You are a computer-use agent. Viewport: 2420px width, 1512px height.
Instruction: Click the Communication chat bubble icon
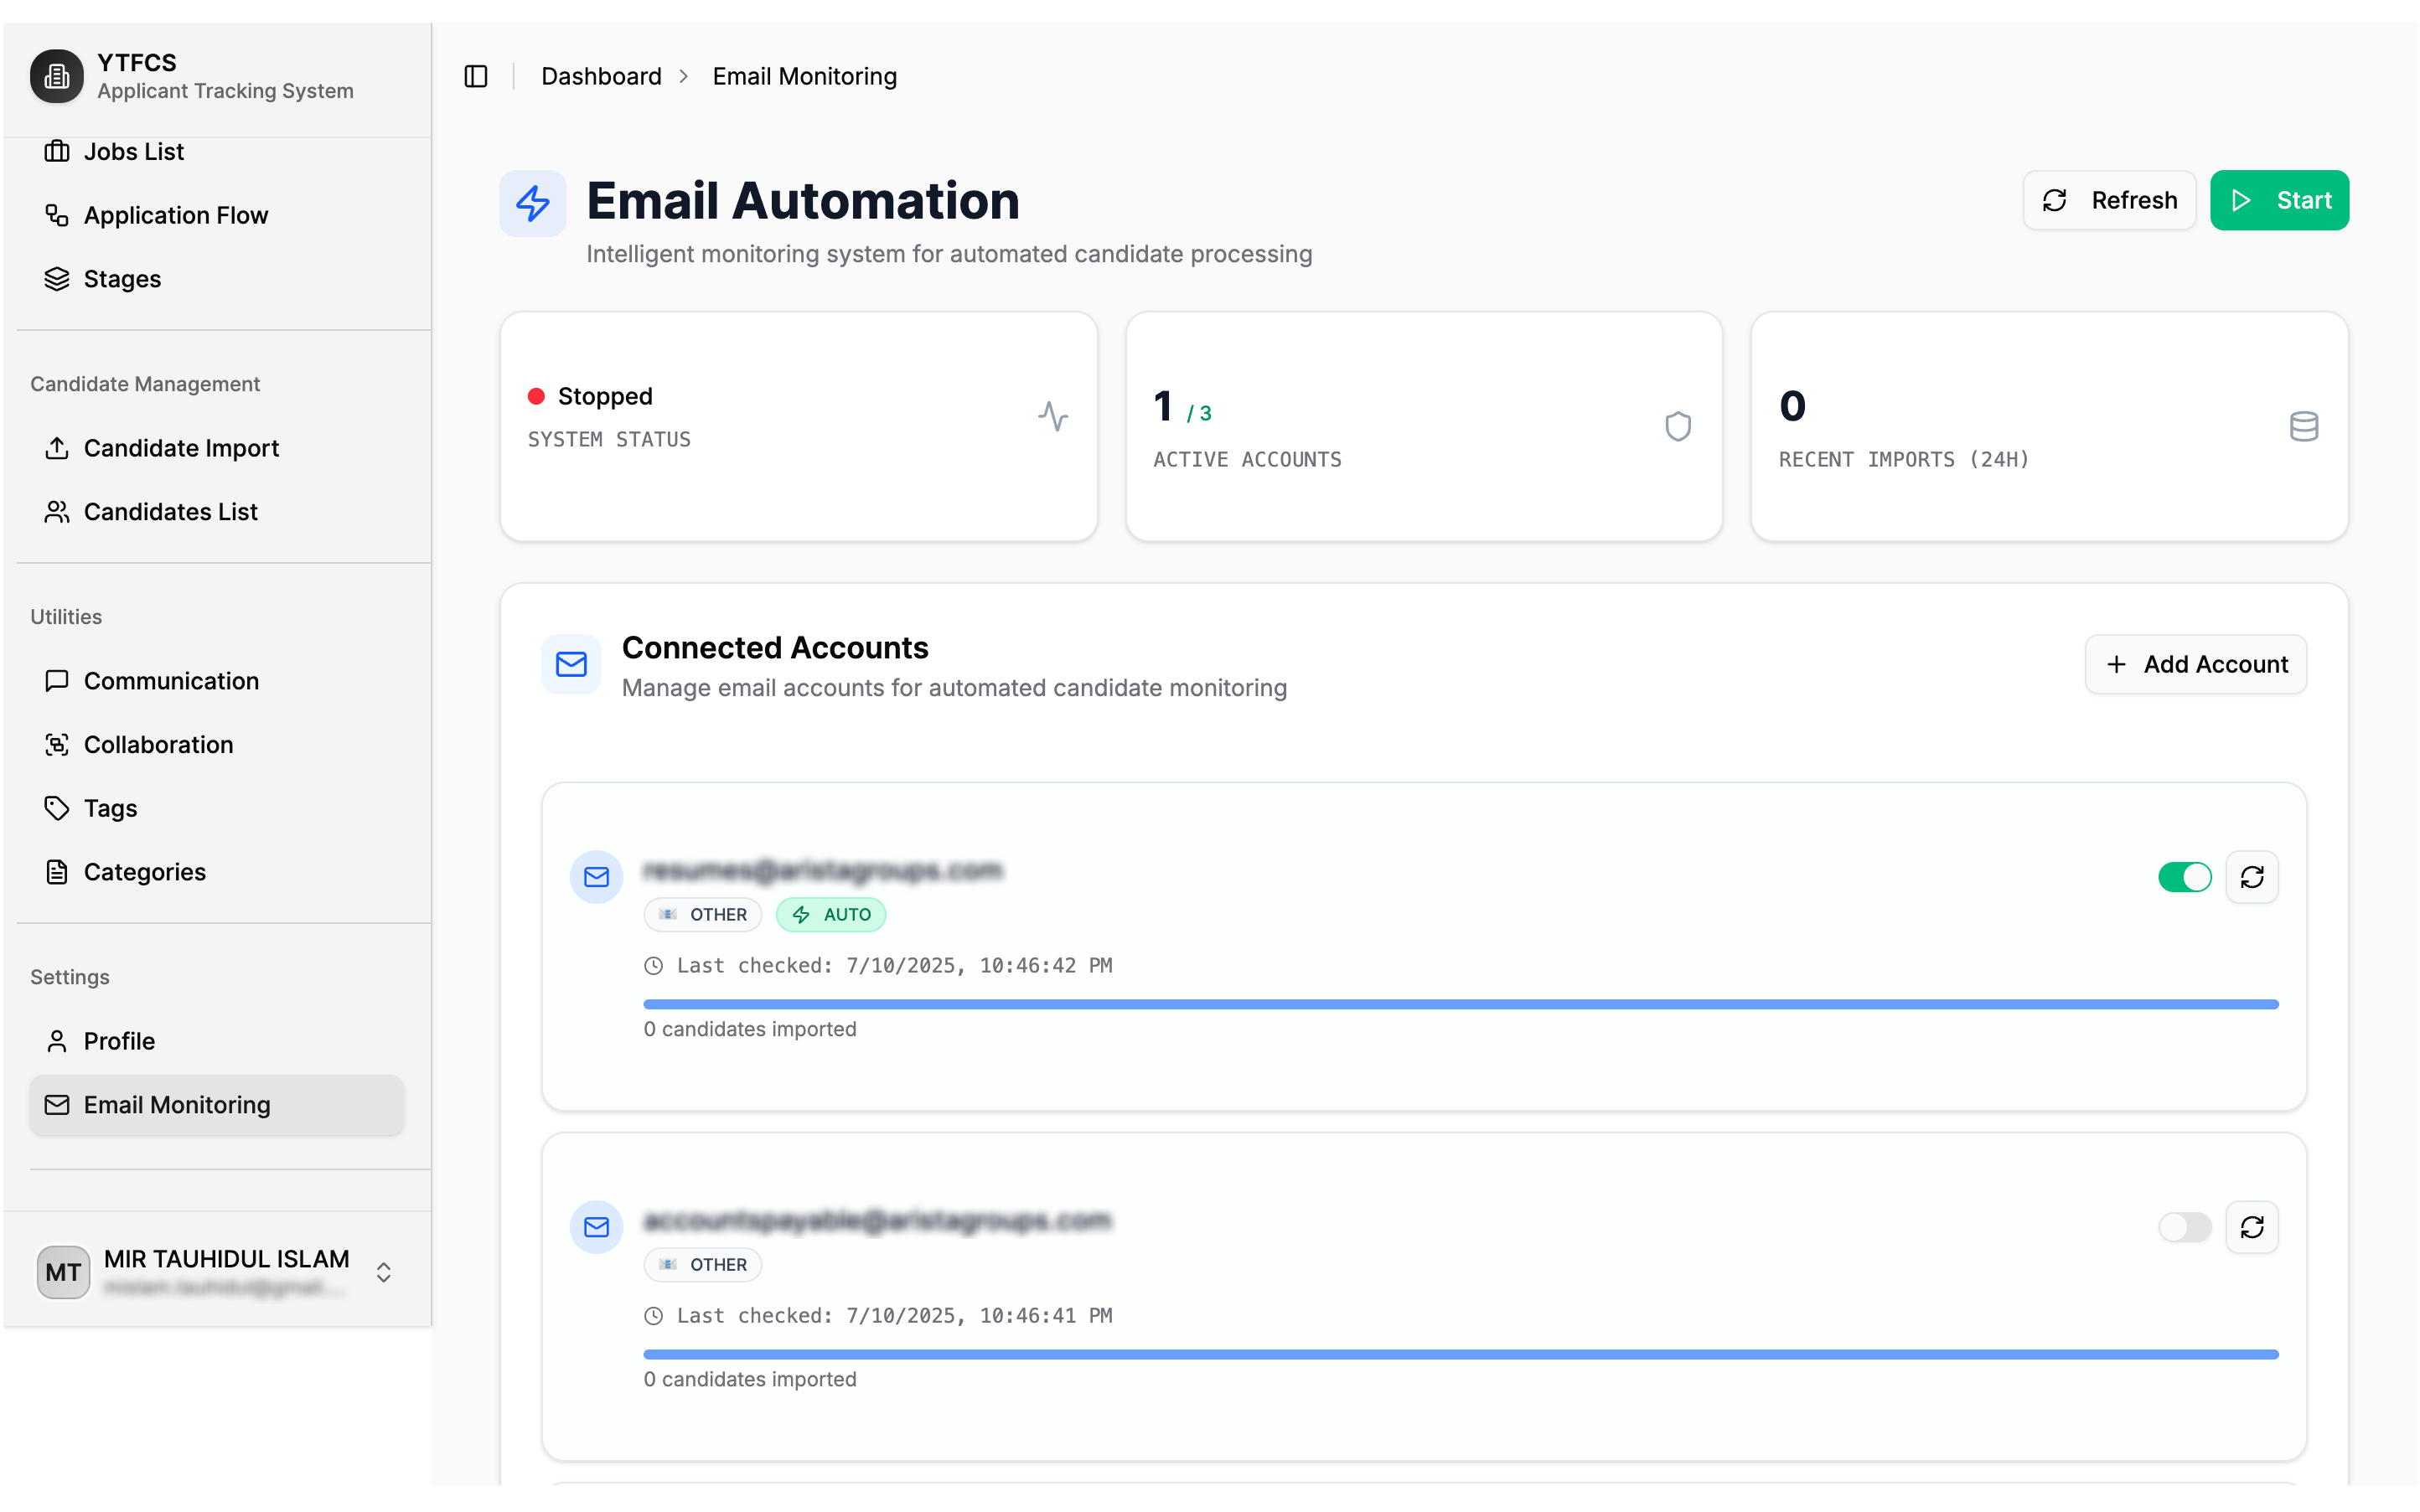57,681
